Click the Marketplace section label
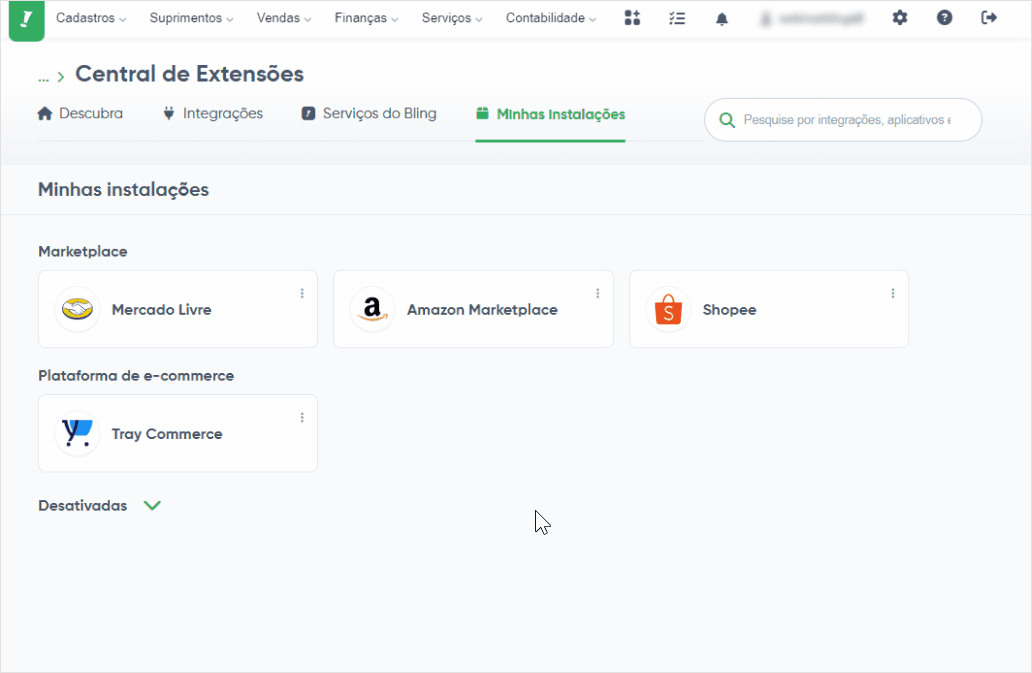The width and height of the screenshot is (1032, 673). coord(82,251)
